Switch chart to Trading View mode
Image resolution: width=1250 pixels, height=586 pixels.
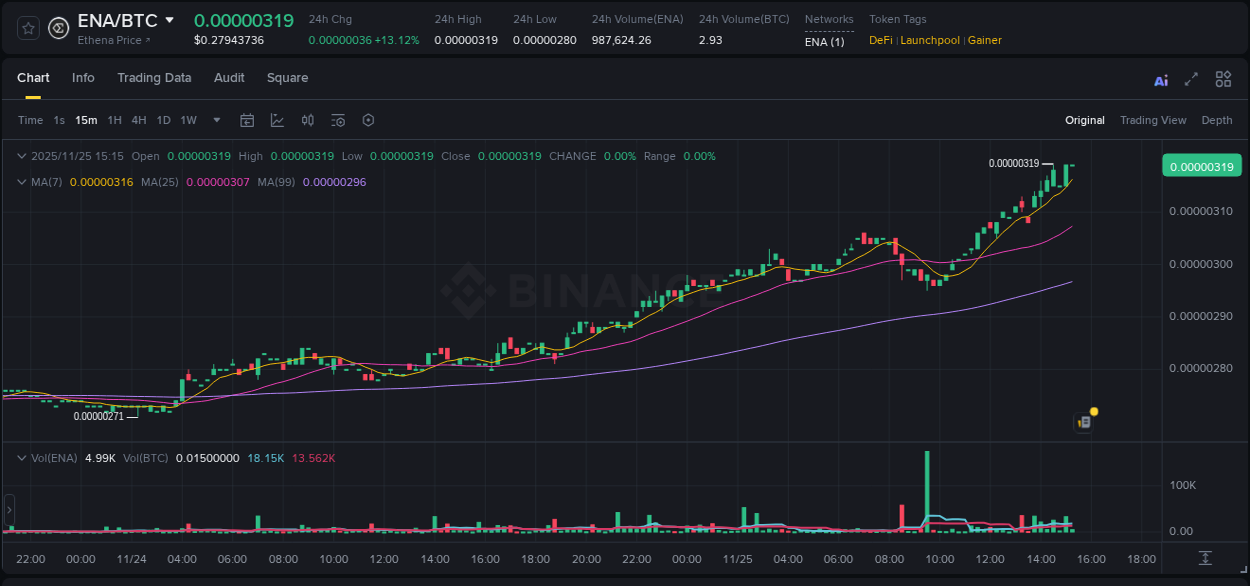1153,120
